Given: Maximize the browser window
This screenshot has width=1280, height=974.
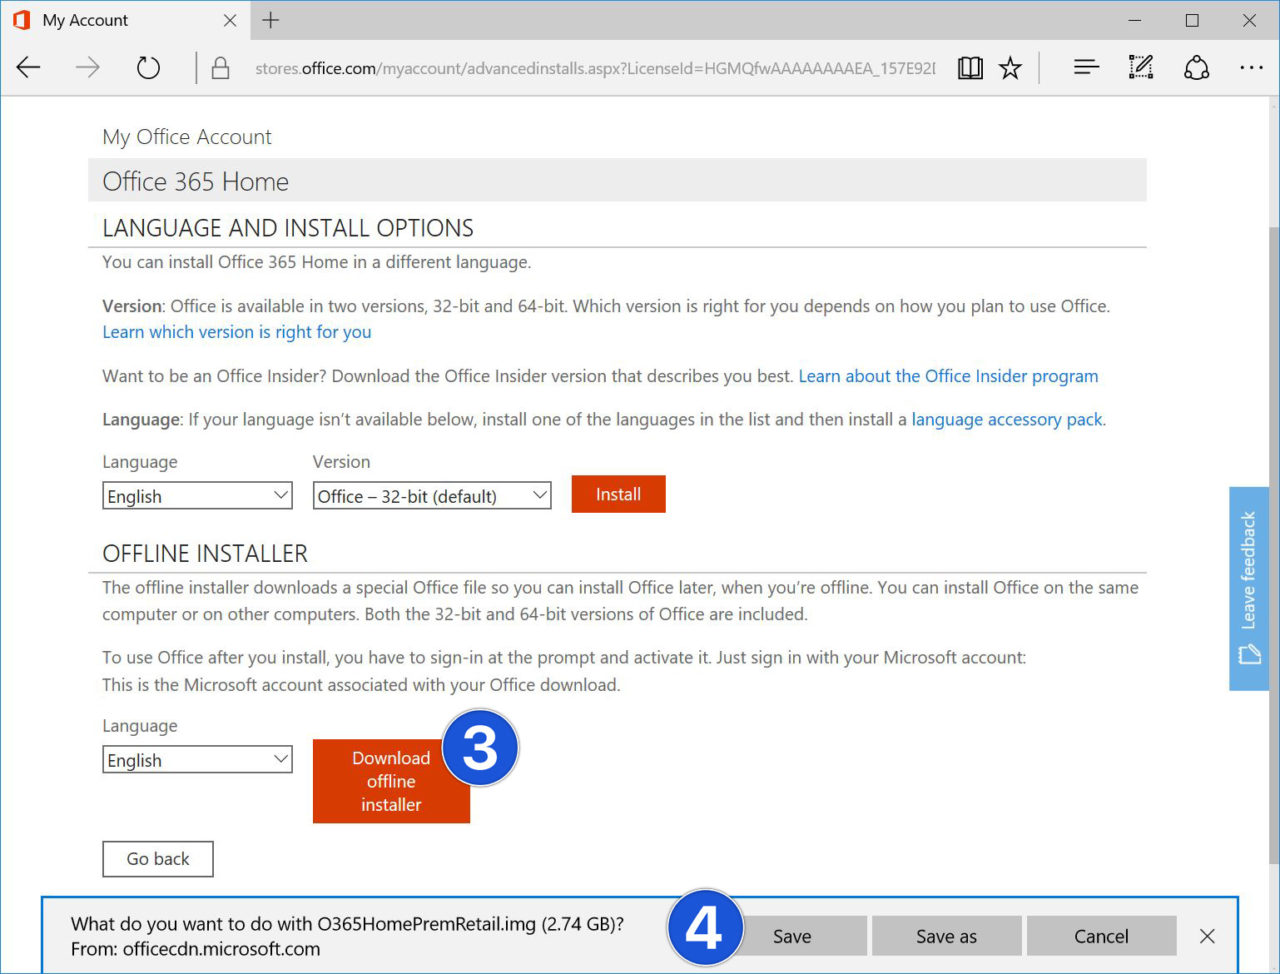Looking at the screenshot, I should 1192,20.
